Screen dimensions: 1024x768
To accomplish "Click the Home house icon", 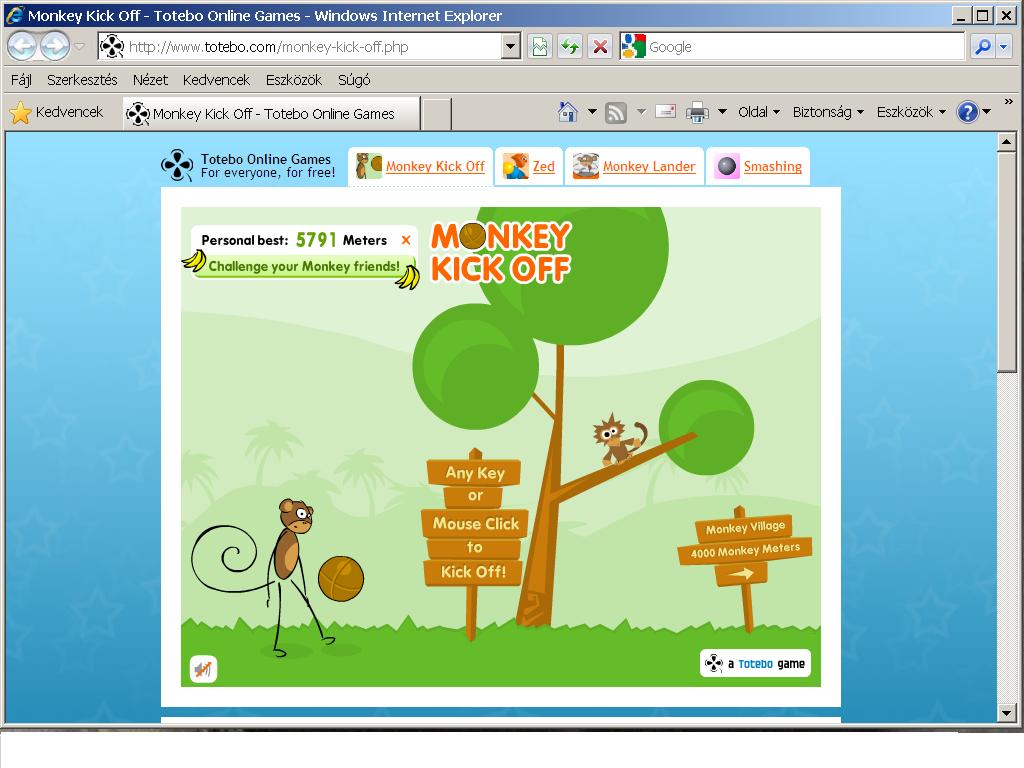I will [x=568, y=112].
